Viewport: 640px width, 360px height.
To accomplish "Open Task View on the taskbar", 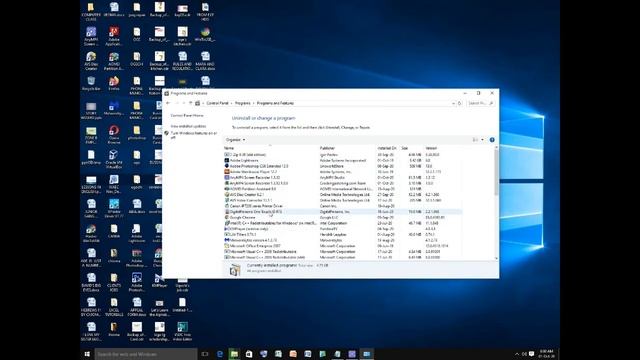I will click(x=205, y=354).
